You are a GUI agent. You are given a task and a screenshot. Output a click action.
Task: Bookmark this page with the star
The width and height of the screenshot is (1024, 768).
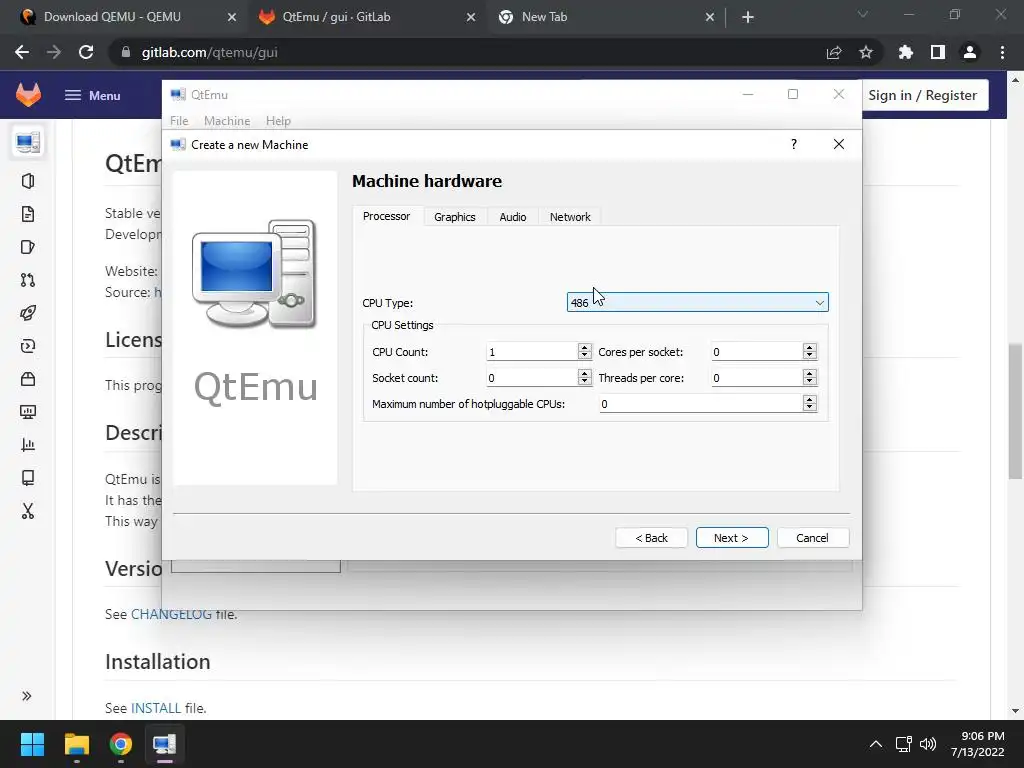coord(866,52)
